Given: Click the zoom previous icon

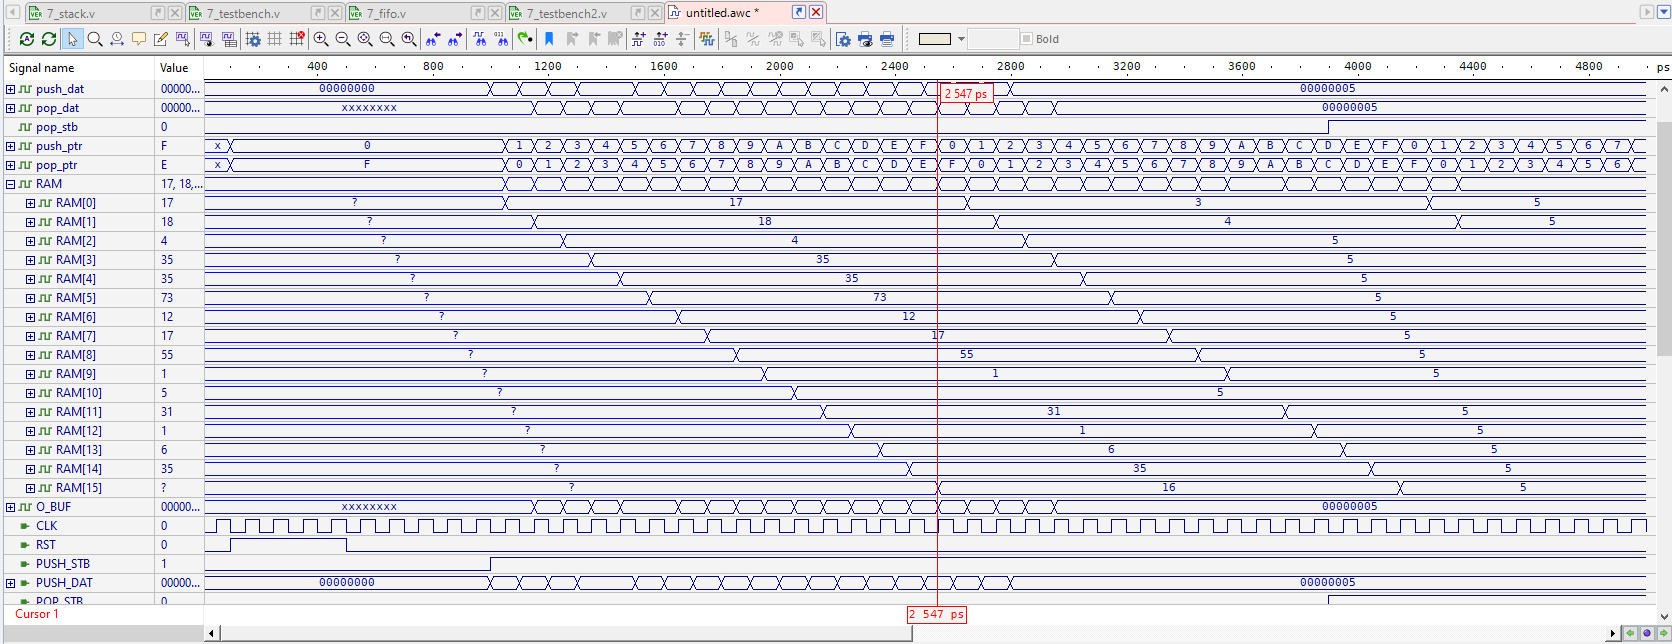Looking at the screenshot, I should click(409, 39).
